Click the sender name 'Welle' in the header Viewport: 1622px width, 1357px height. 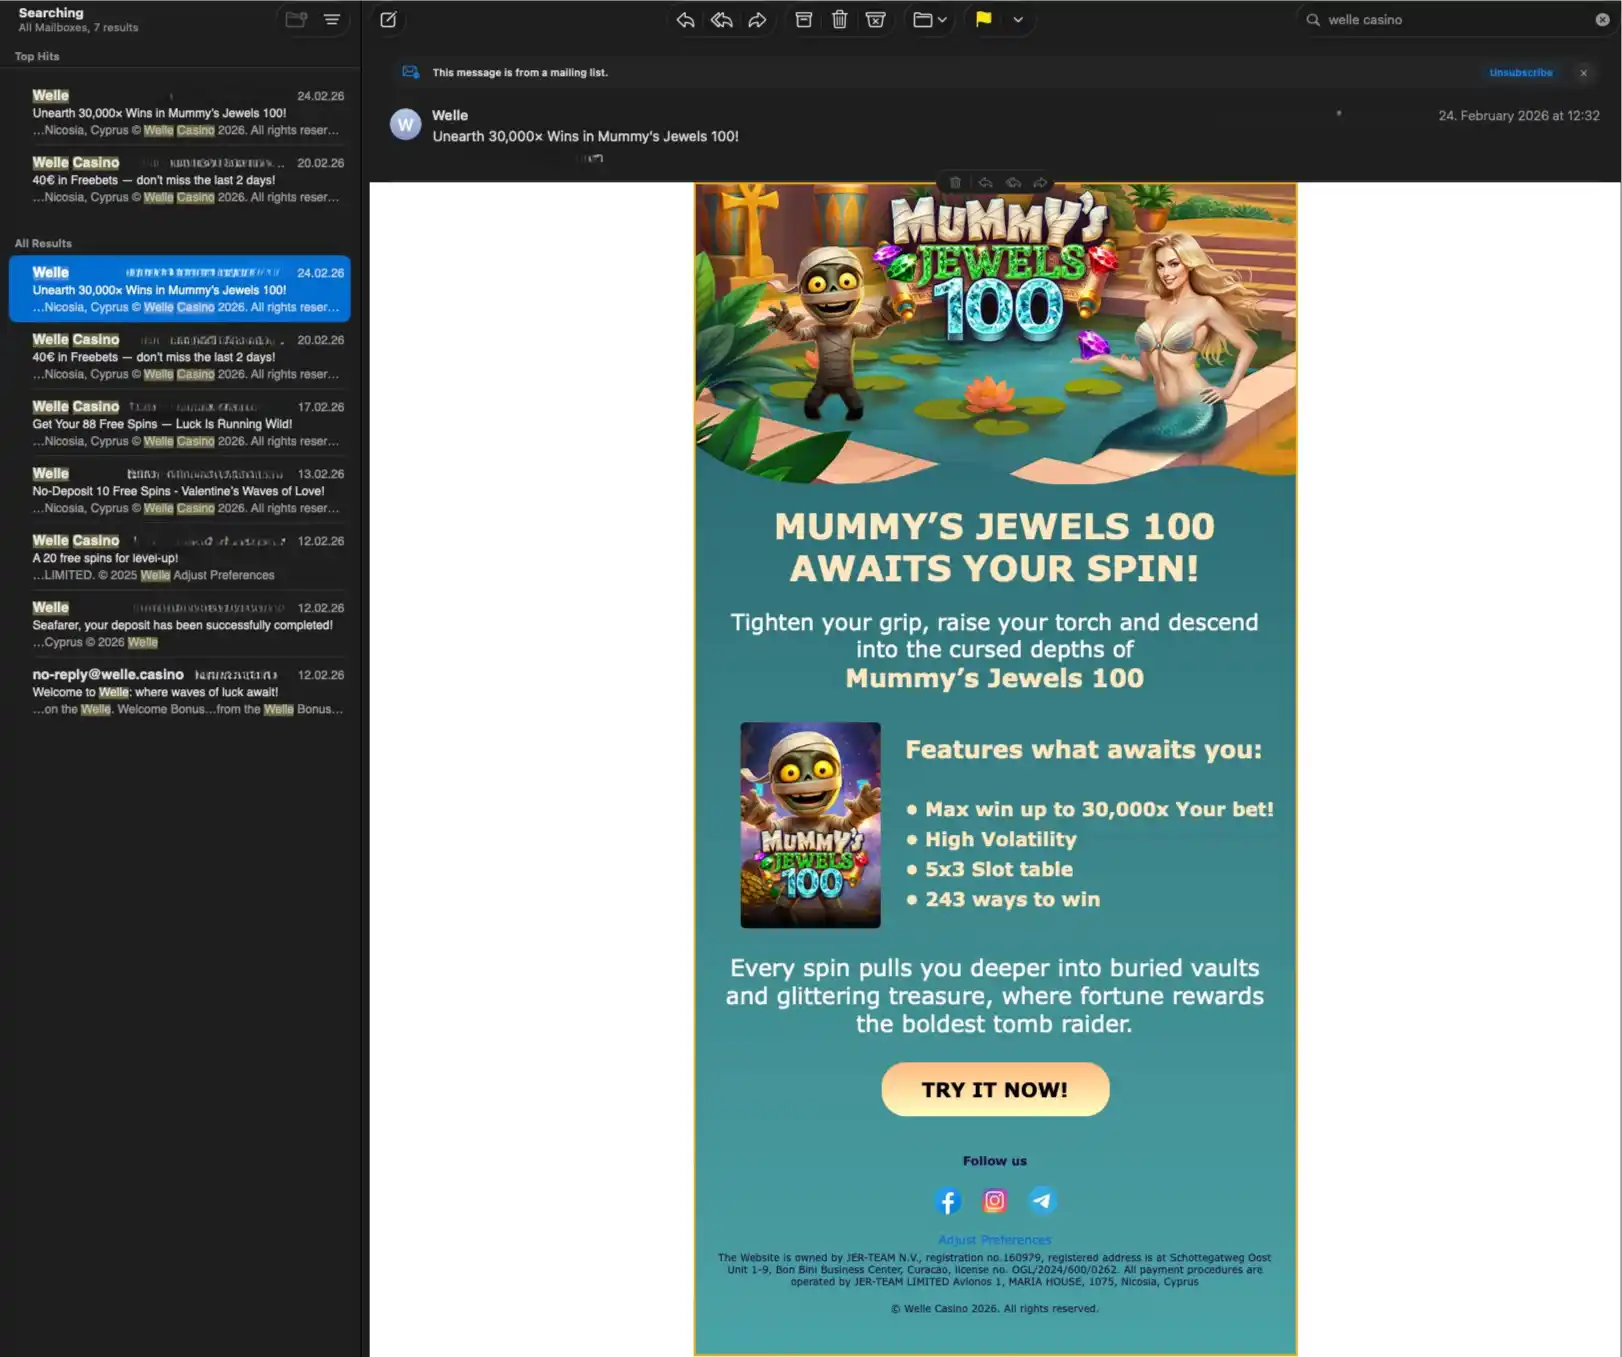coord(450,116)
